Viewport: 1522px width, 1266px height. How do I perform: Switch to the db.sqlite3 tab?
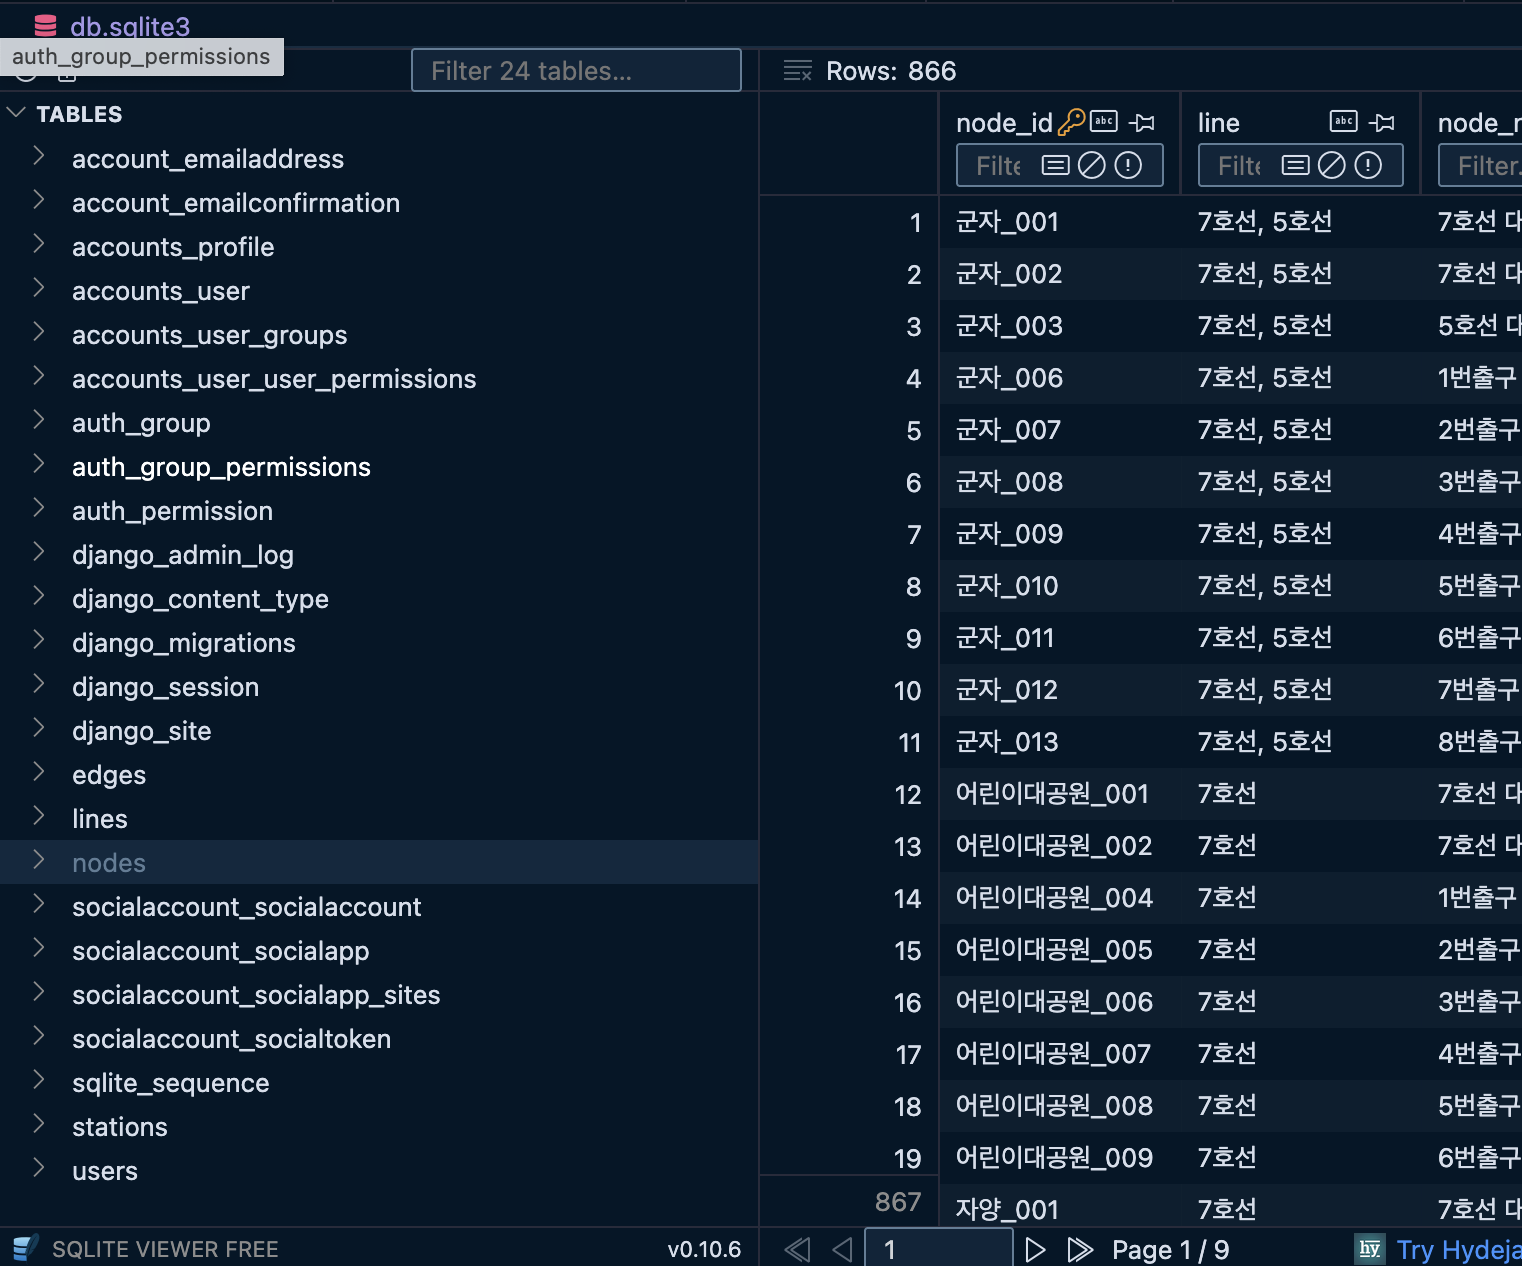point(128,25)
